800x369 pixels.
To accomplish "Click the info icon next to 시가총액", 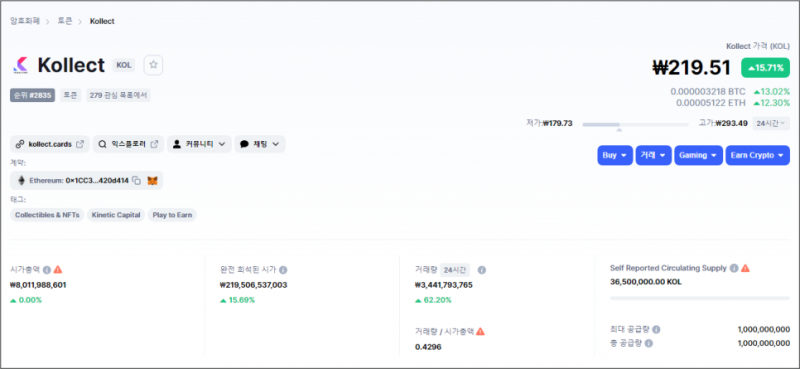I will point(47,269).
